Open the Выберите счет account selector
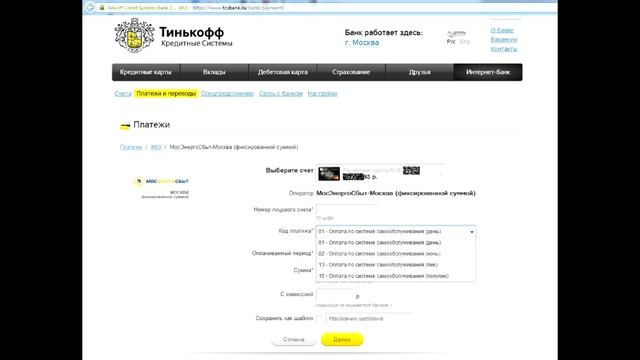The image size is (640, 360). tap(380, 173)
